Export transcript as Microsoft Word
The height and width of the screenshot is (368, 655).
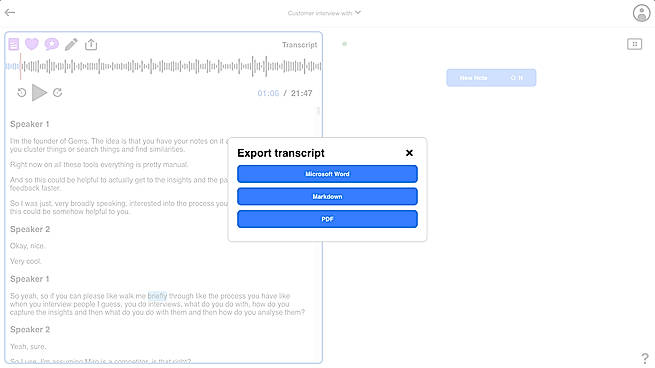[x=327, y=174]
